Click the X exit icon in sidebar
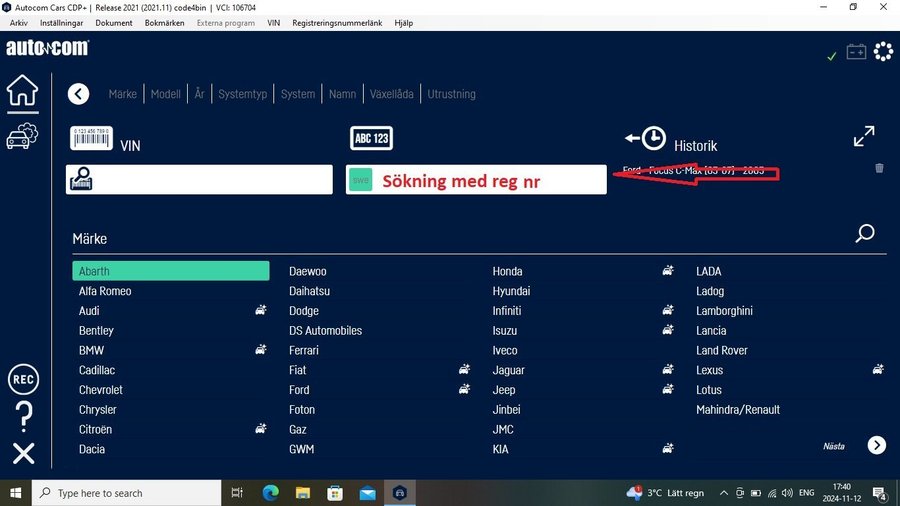900x506 pixels. (x=23, y=453)
